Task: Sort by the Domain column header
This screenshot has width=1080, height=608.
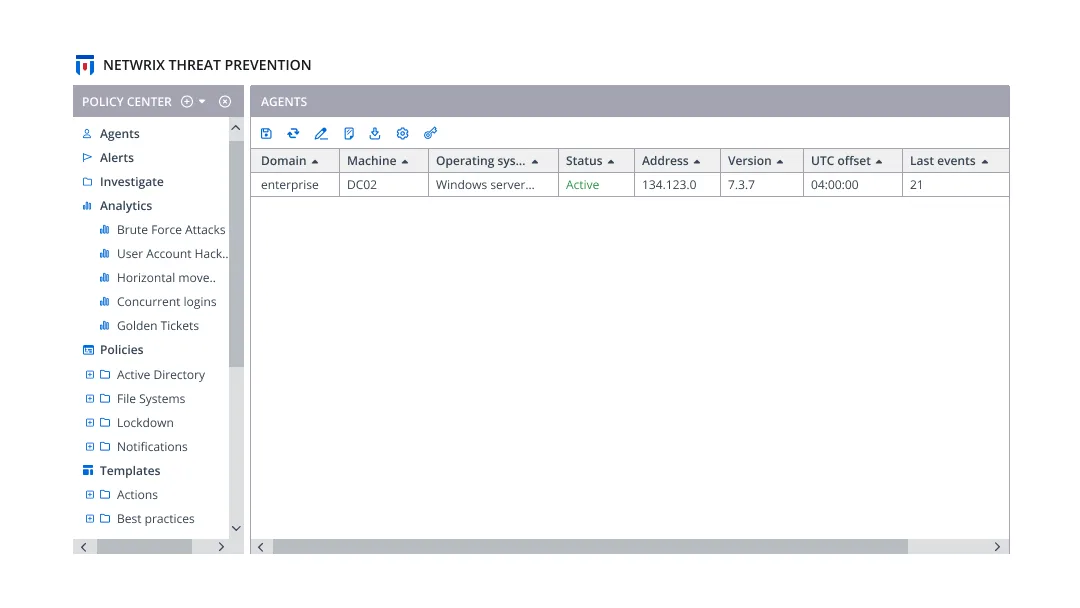Action: (x=295, y=160)
